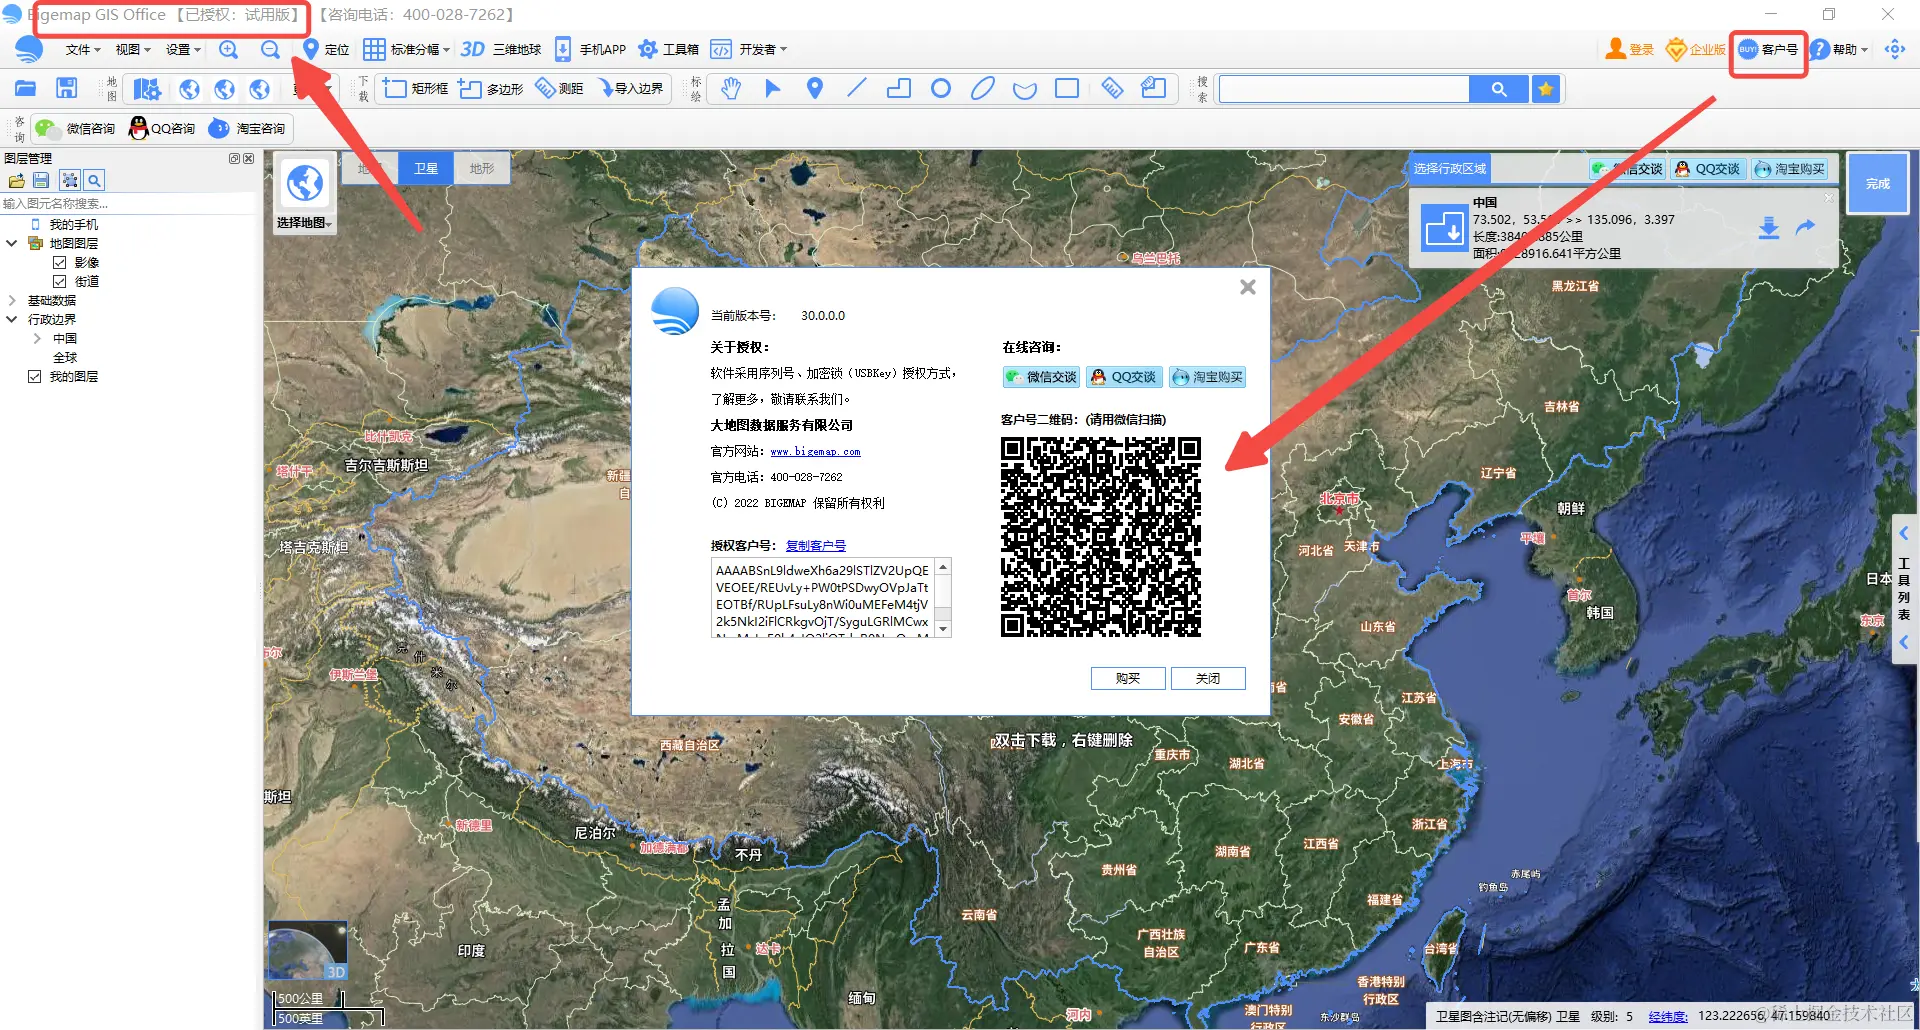Select the 多边形 polygon download tool
This screenshot has height=1030, width=1920.
[491, 89]
